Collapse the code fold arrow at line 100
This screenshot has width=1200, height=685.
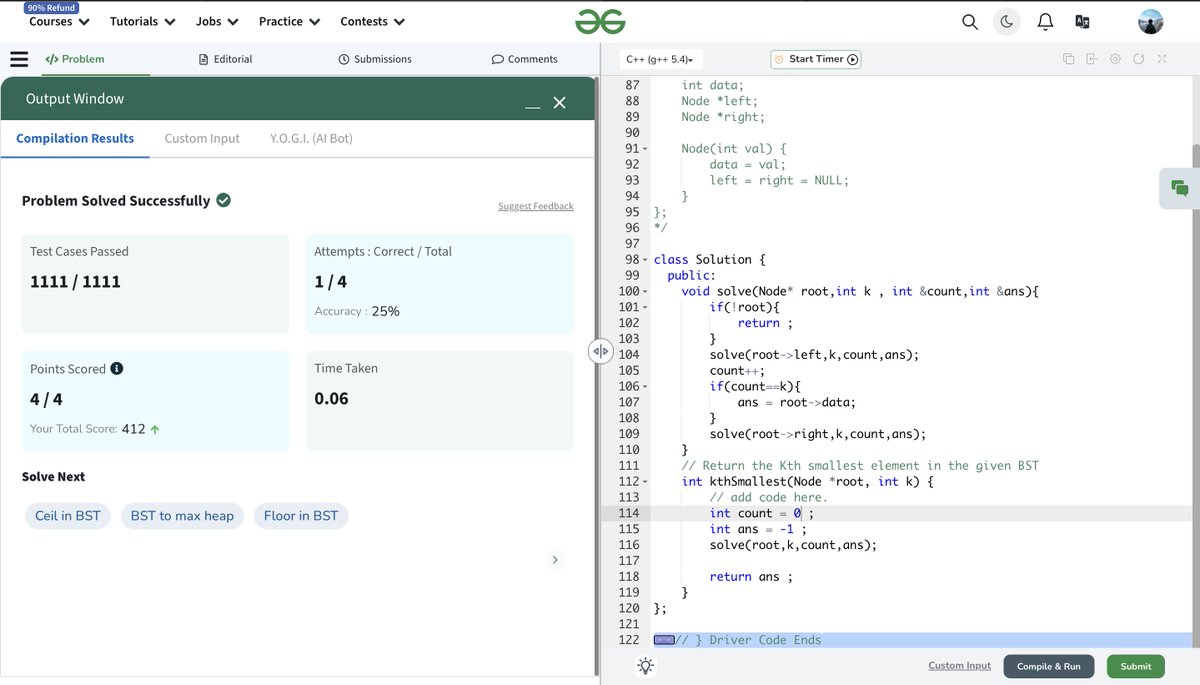645,292
